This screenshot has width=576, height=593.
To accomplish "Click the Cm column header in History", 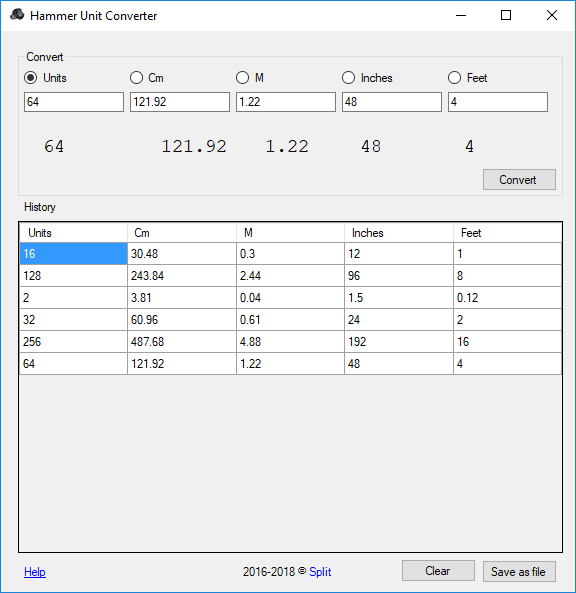I will point(182,233).
